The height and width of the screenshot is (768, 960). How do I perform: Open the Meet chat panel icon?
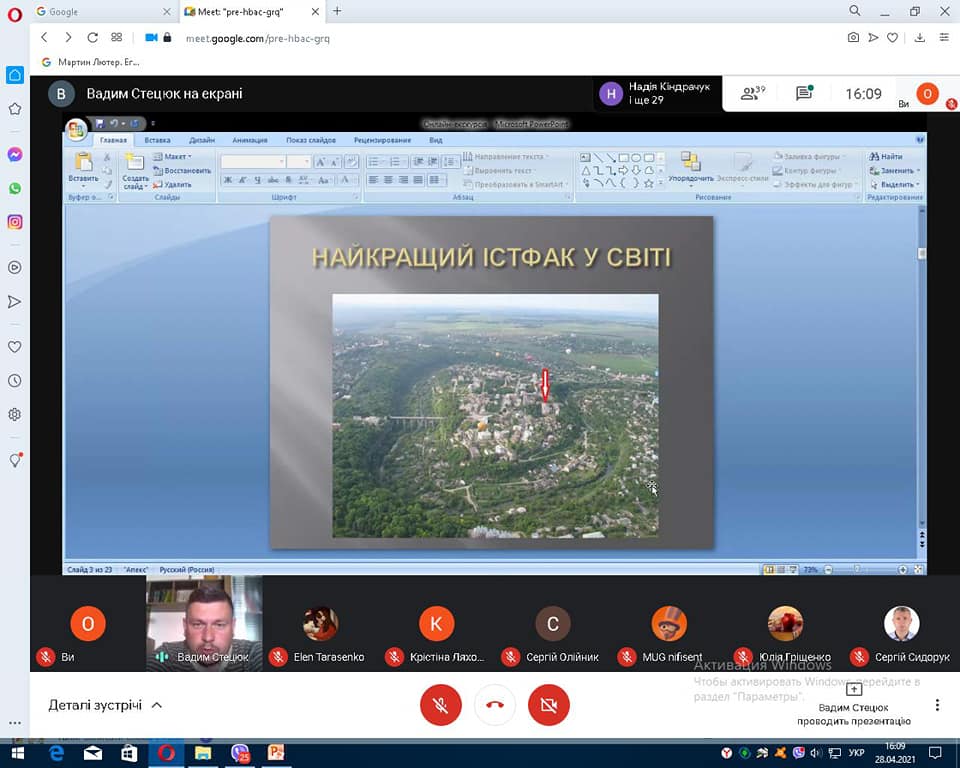point(804,94)
